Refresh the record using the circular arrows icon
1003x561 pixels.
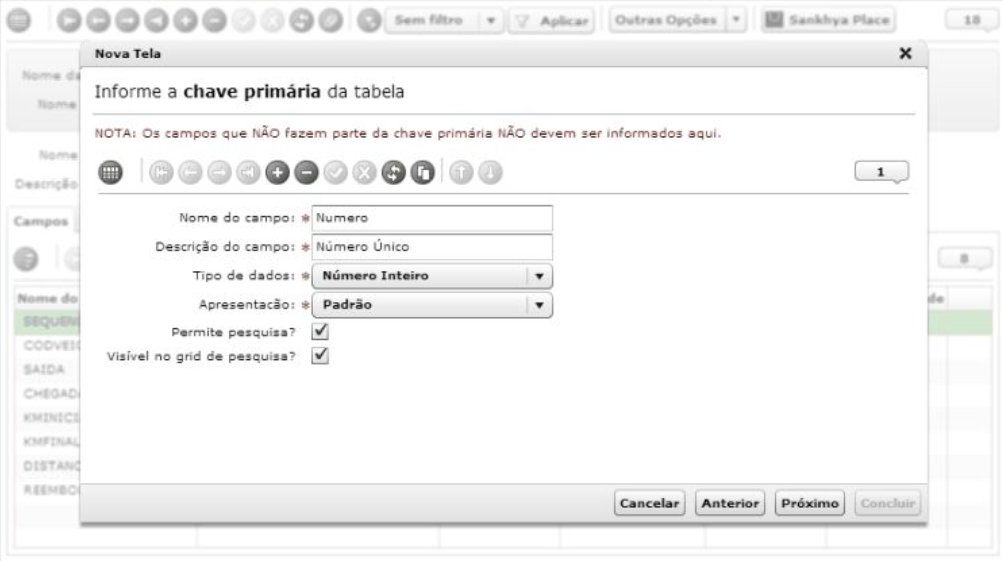tap(394, 173)
